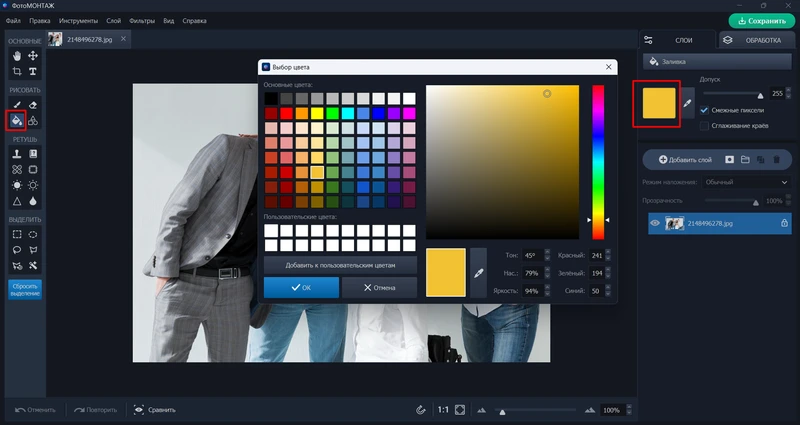
Task: Select the paint bucket Fill tool
Action: pos(17,120)
